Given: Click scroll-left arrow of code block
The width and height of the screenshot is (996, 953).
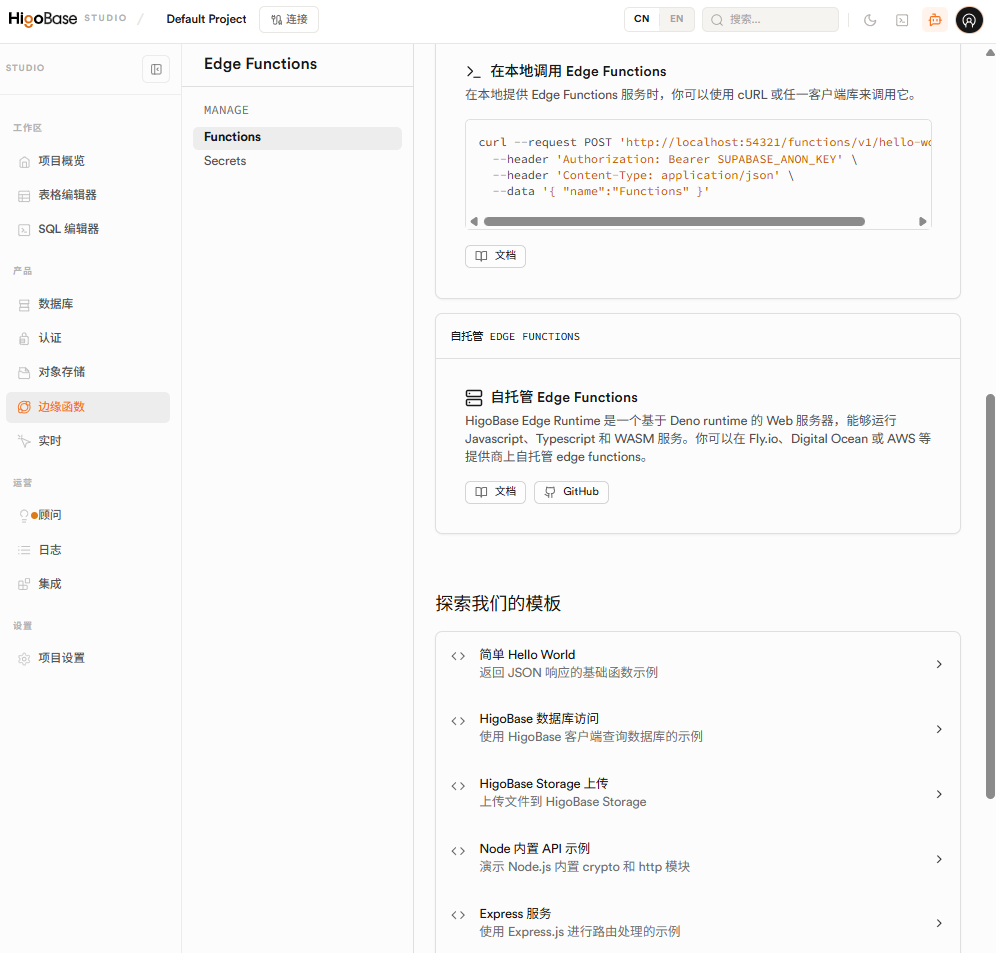Looking at the screenshot, I should 474,222.
